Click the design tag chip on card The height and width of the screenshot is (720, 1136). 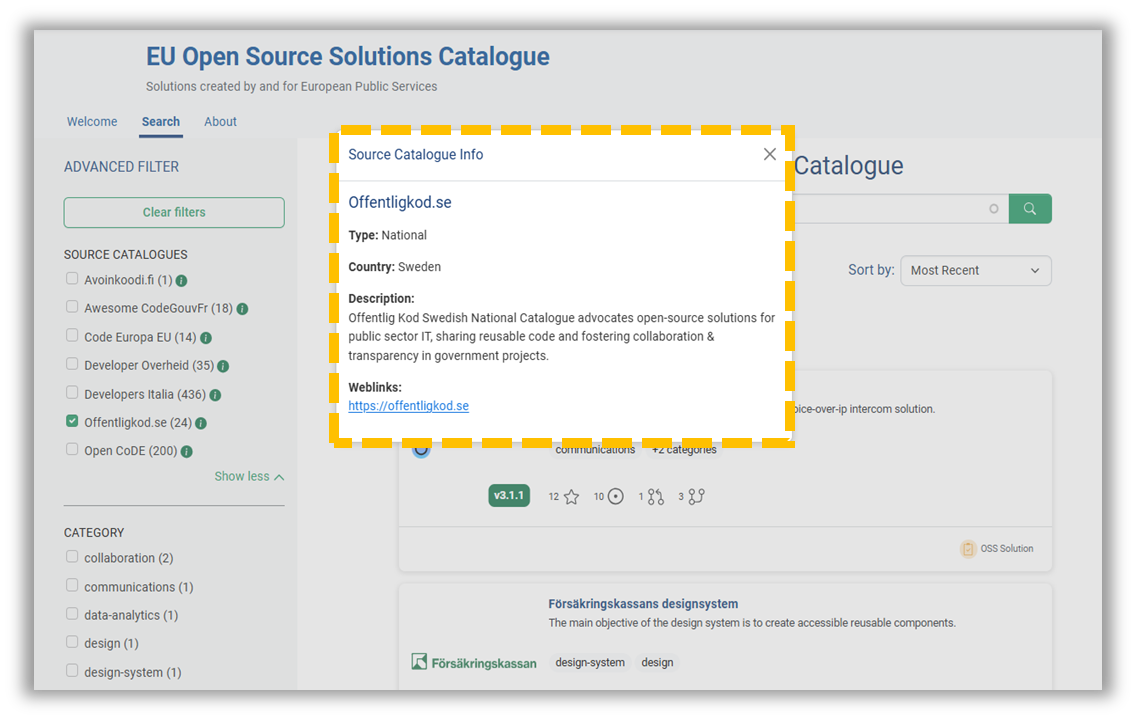coord(657,662)
